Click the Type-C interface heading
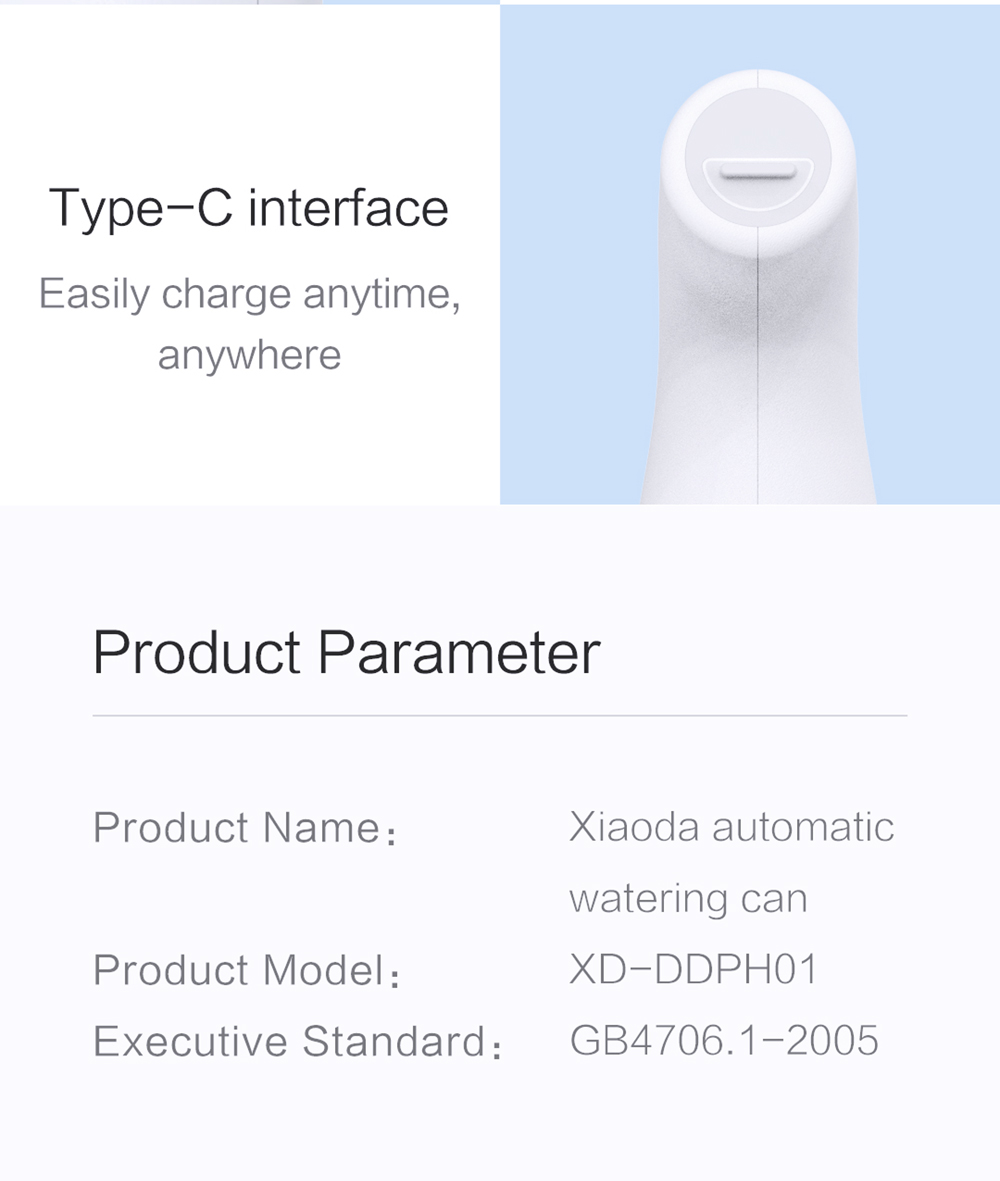The image size is (1000, 1181). 248,209
